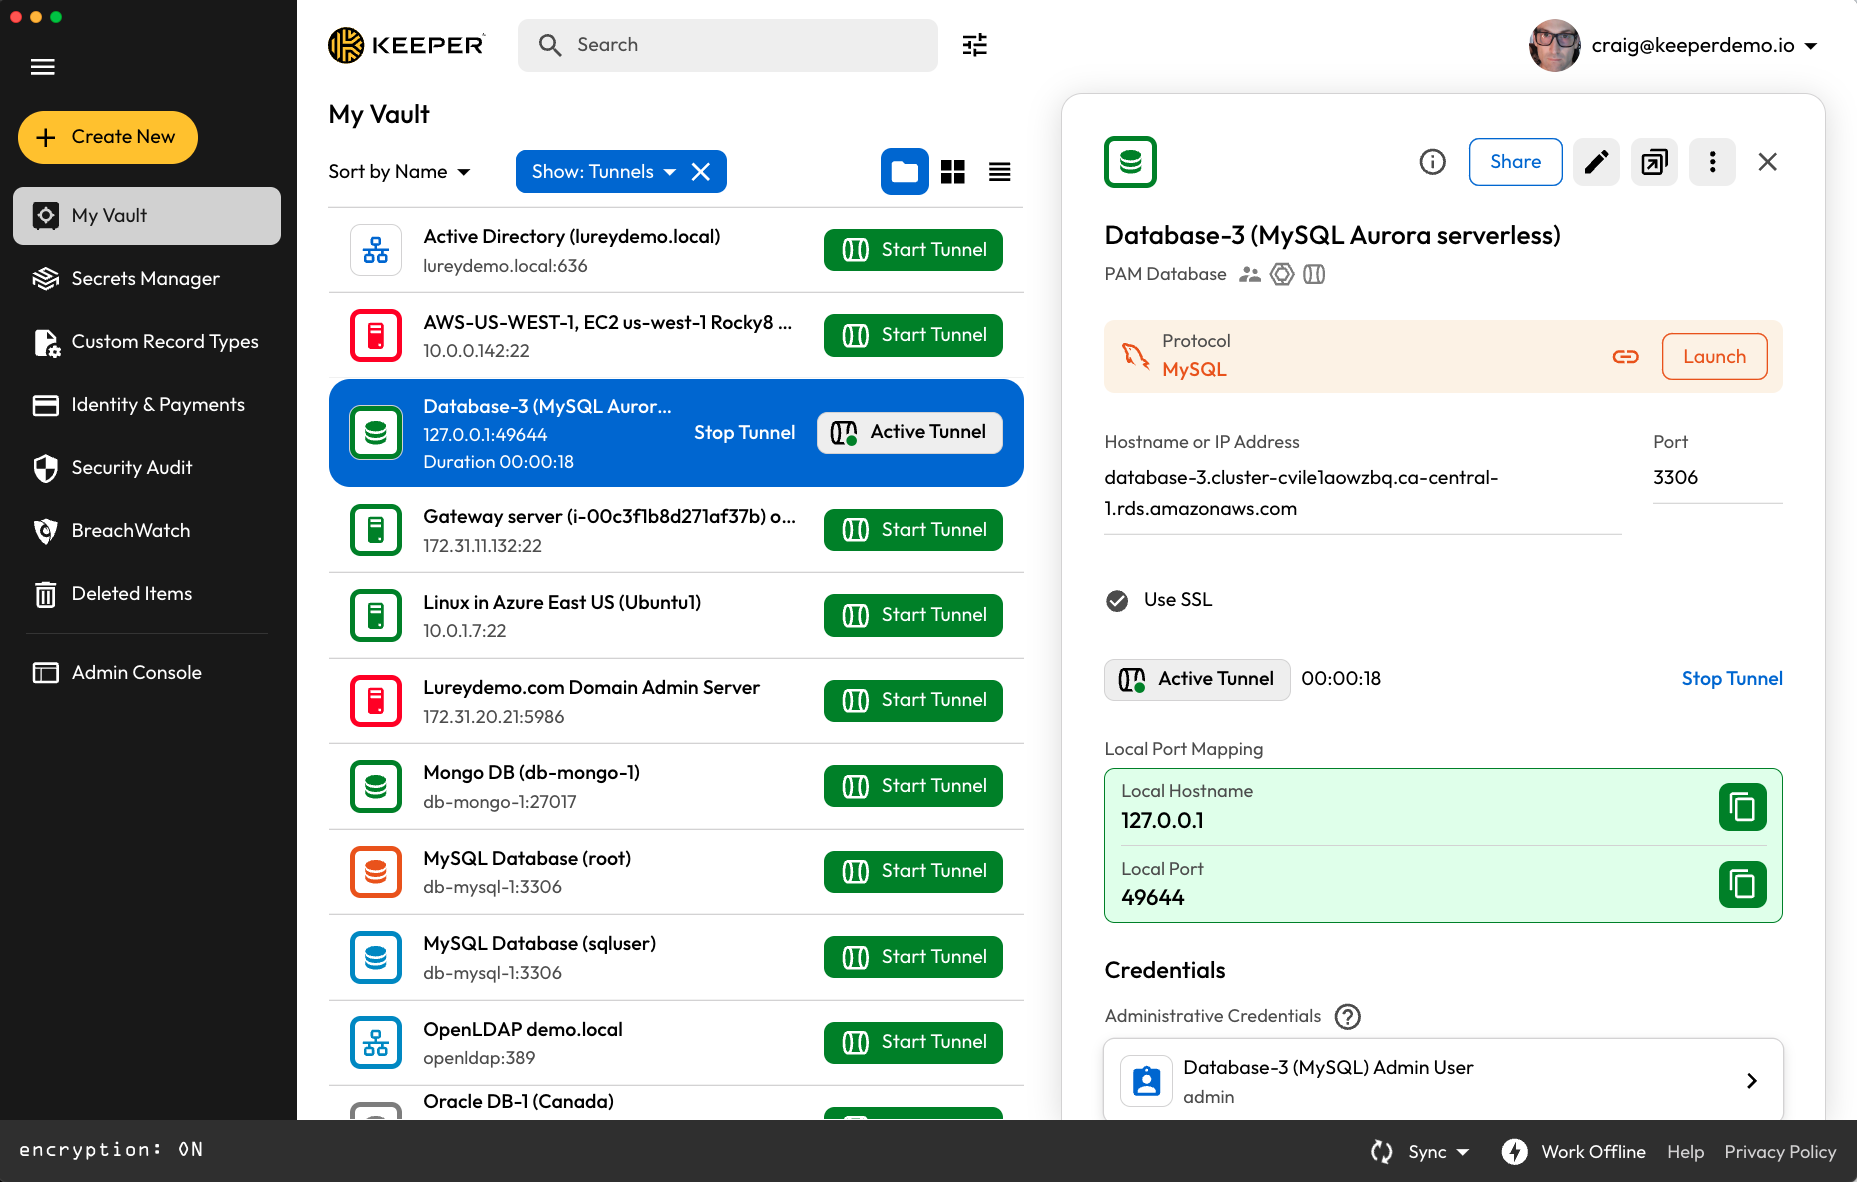Click the duplicate record icon
The width and height of the screenshot is (1857, 1182).
(x=1654, y=162)
